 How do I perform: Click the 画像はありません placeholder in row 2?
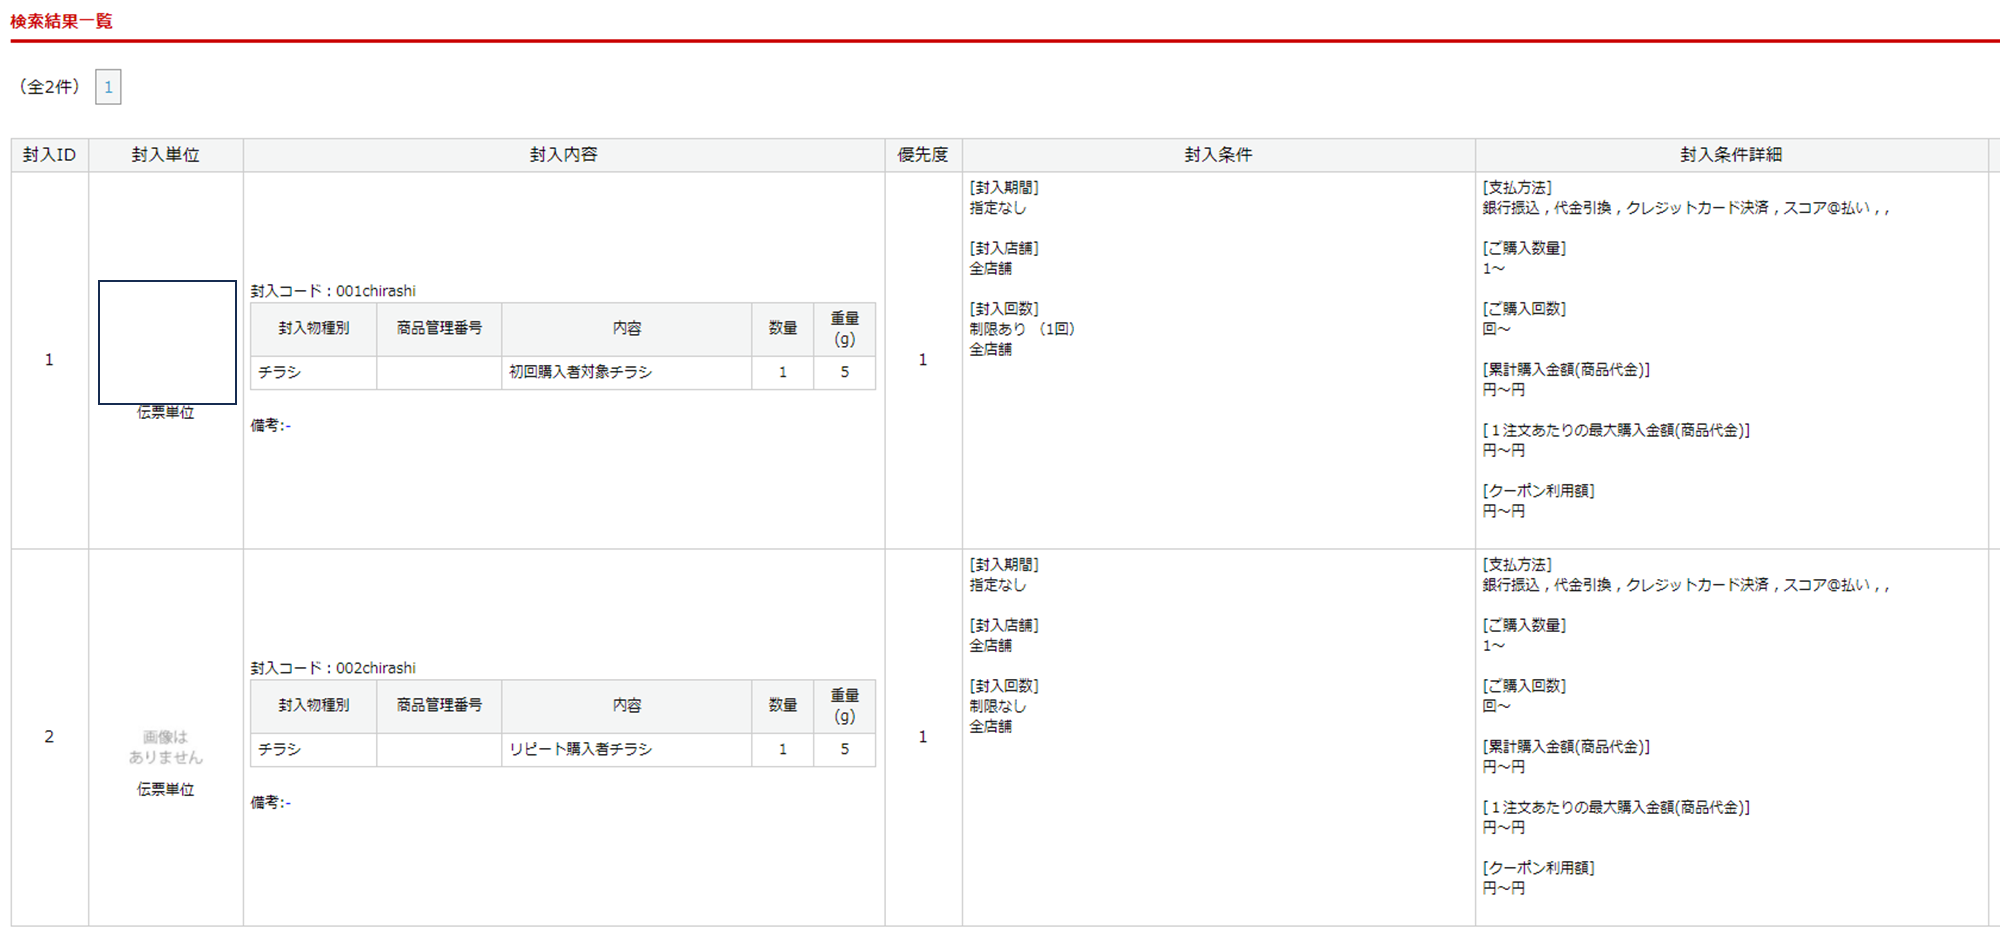click(166, 747)
